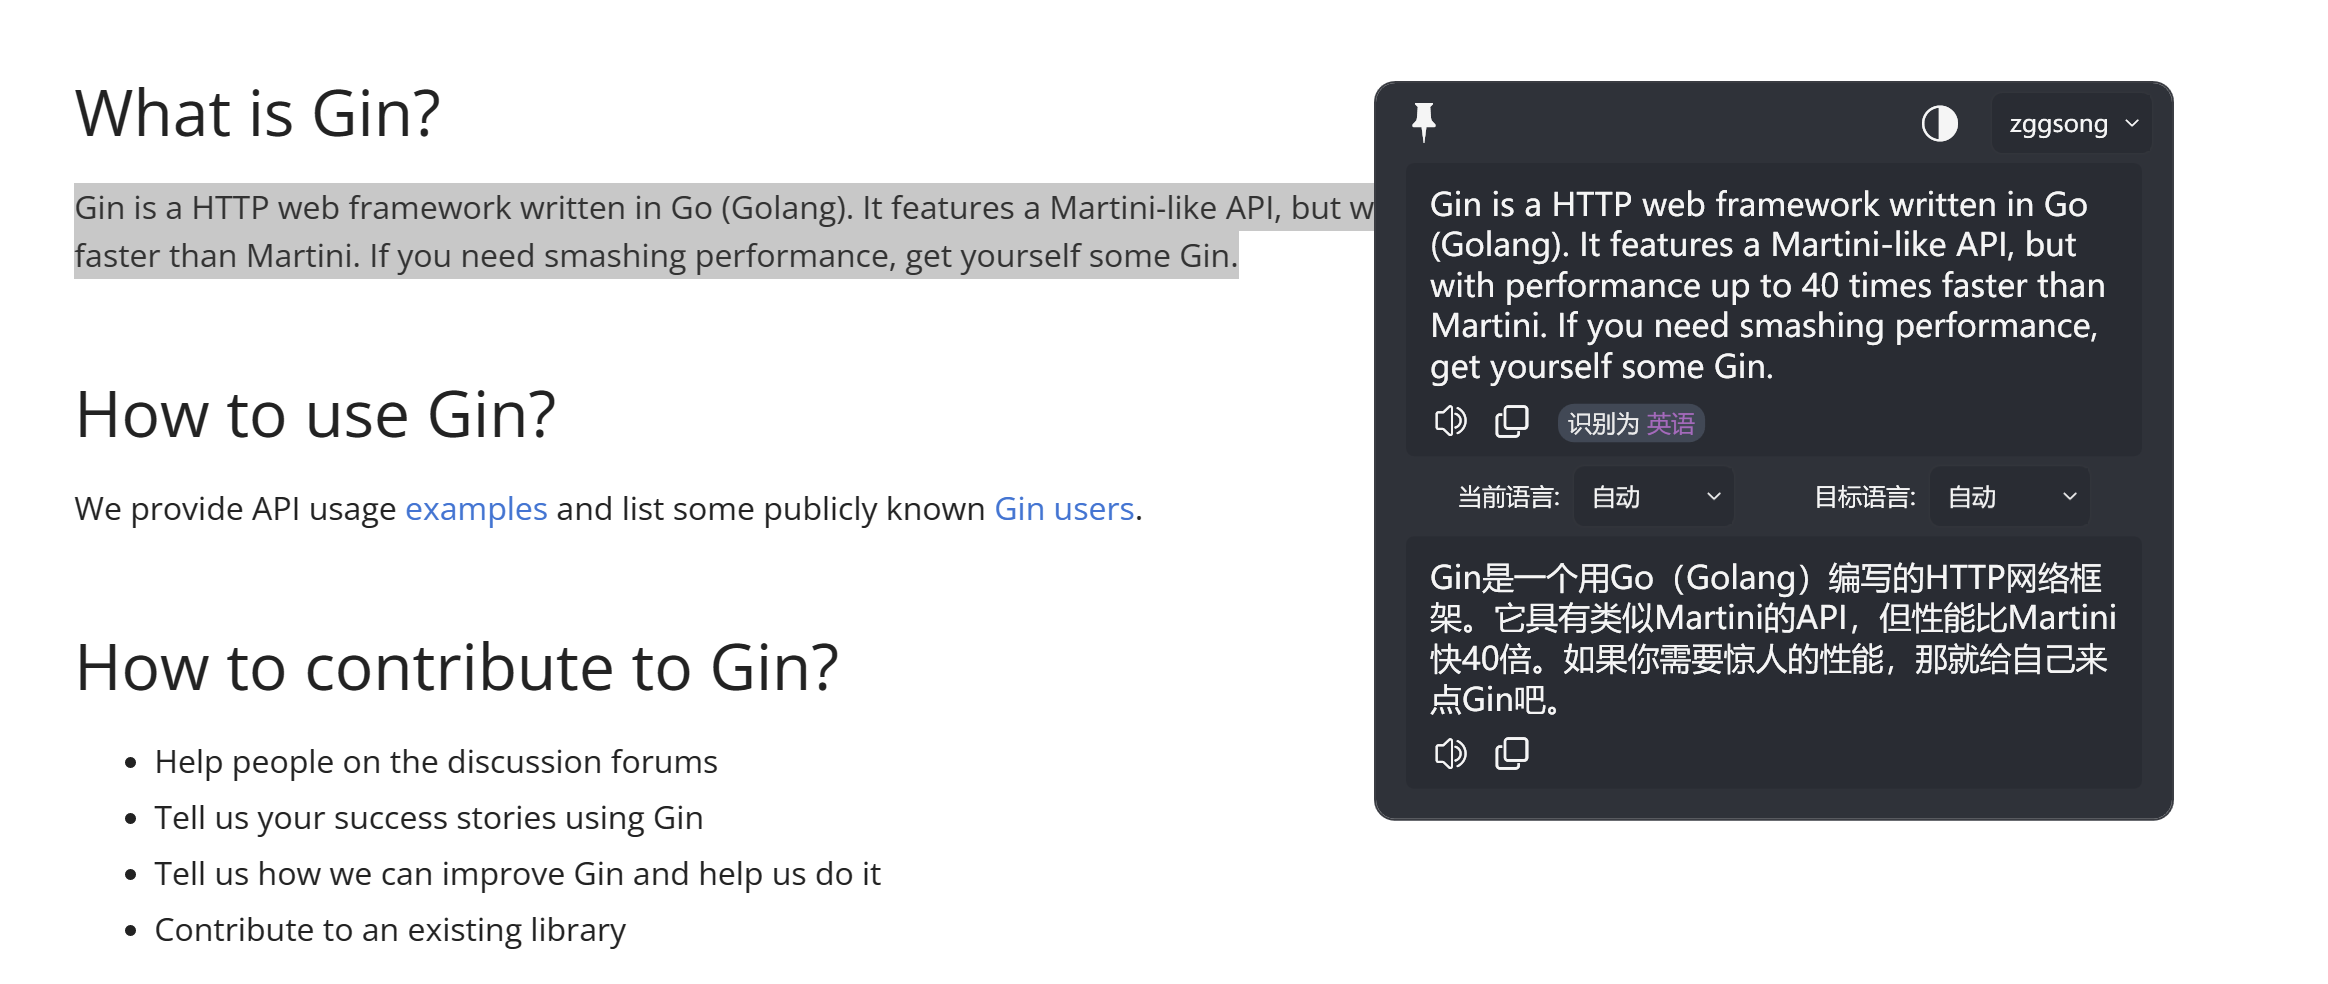Click the highlighted Gin description paragraph
The width and height of the screenshot is (2328, 984).
[724, 231]
